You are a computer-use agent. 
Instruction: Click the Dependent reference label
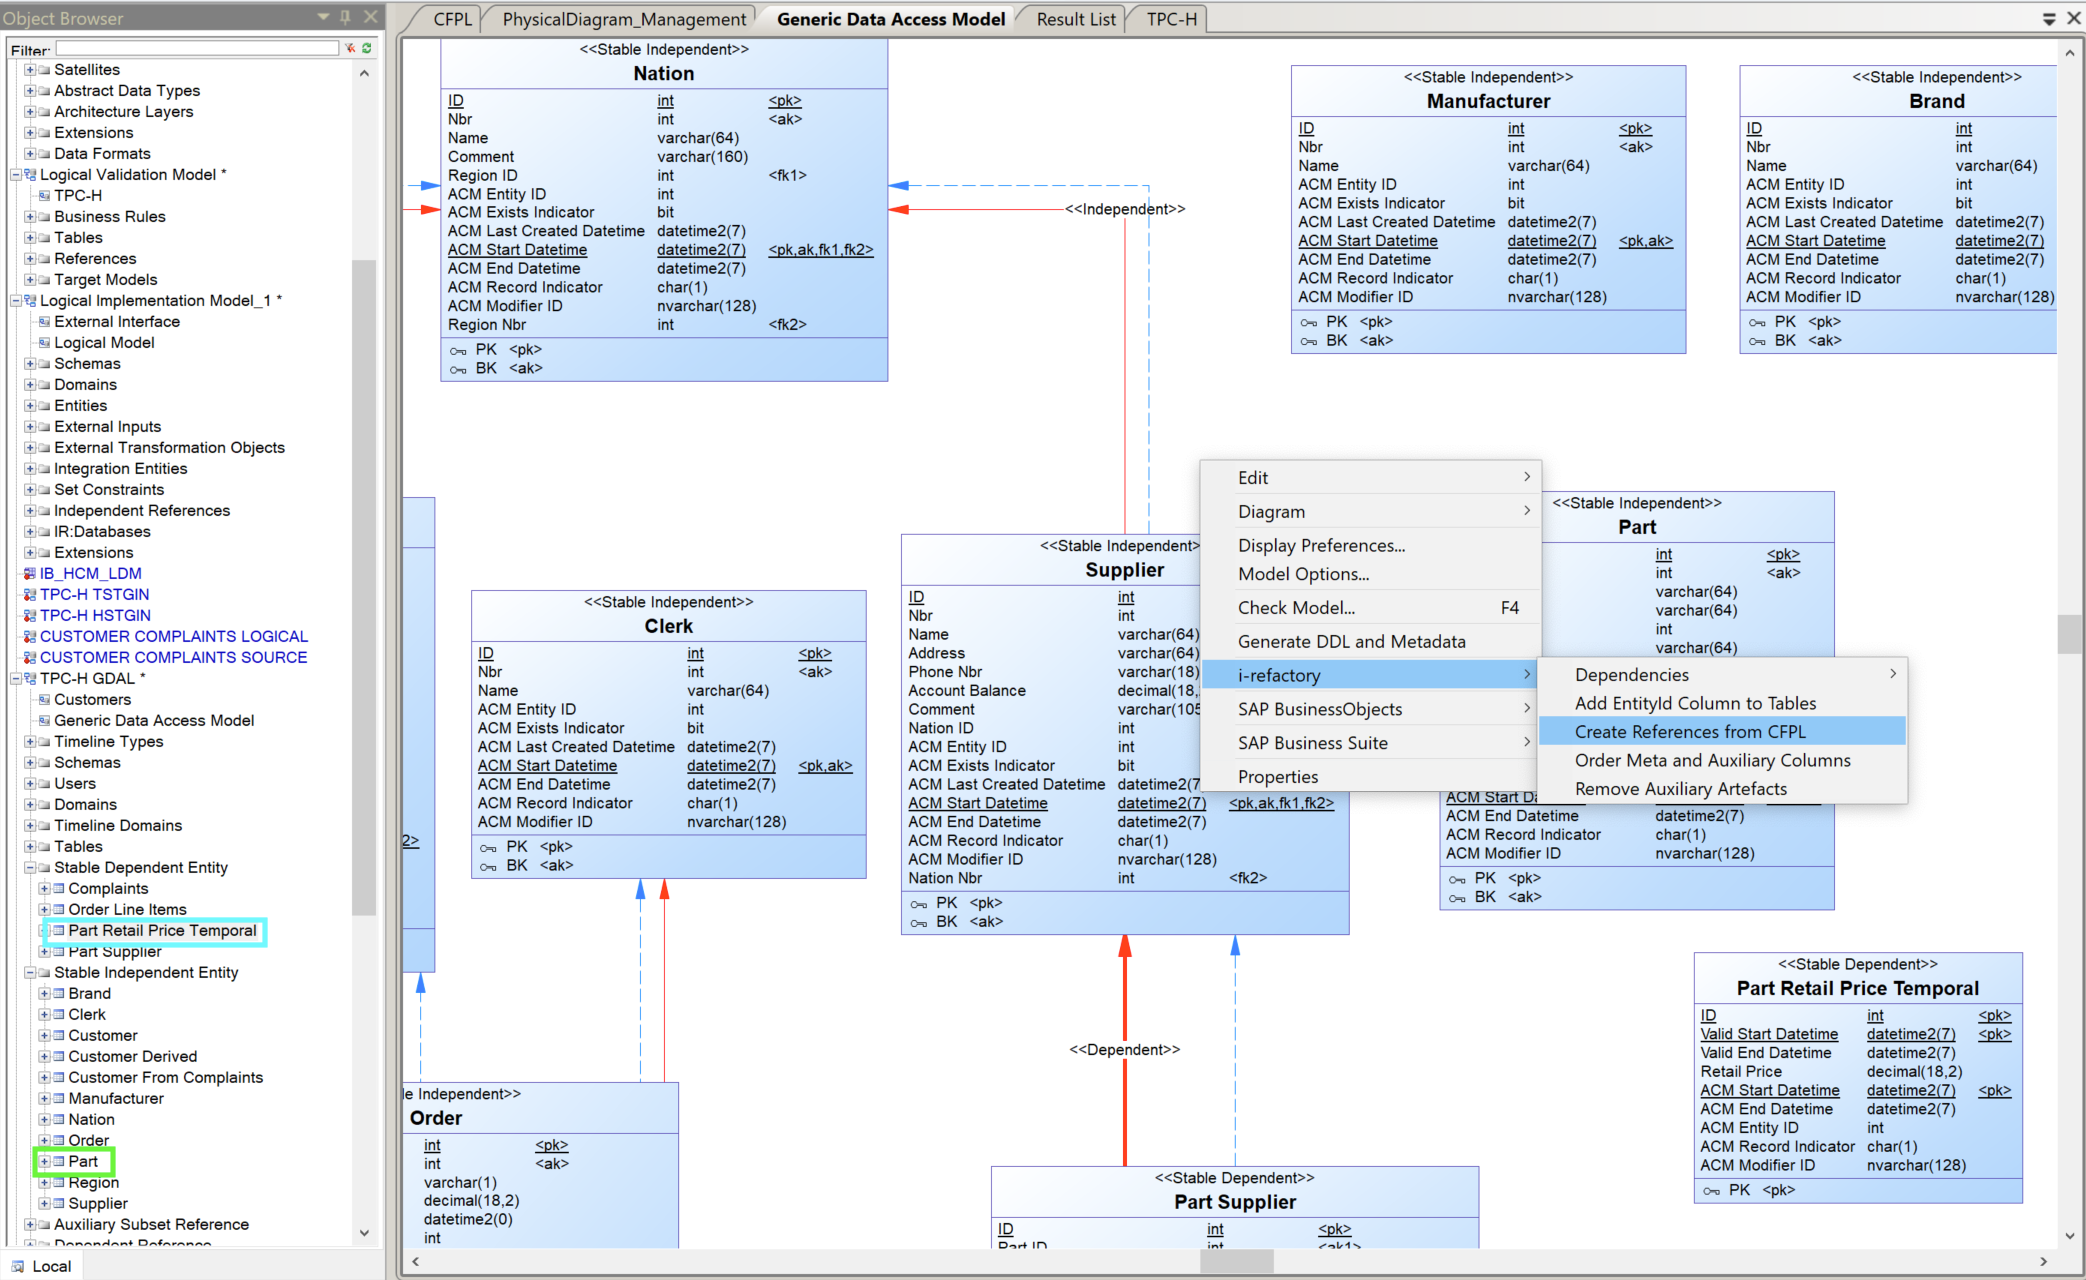1124,1049
